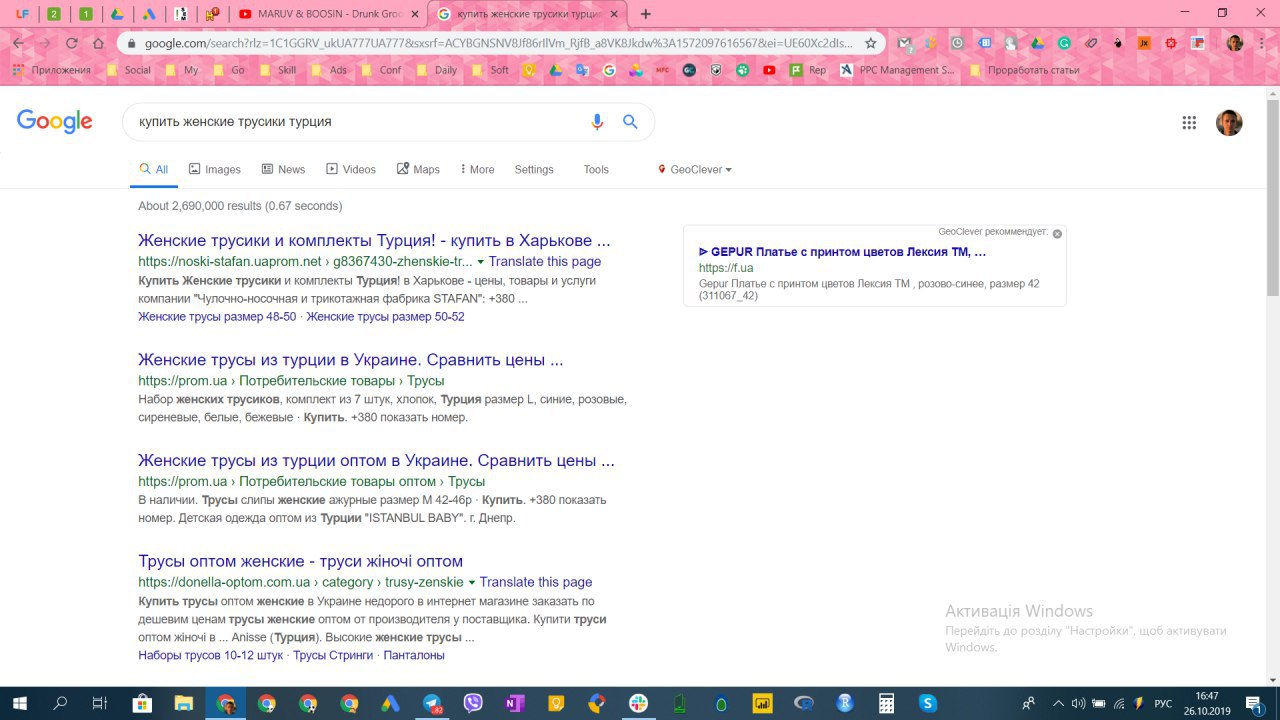Switch to the Videos search tab

coord(351,170)
